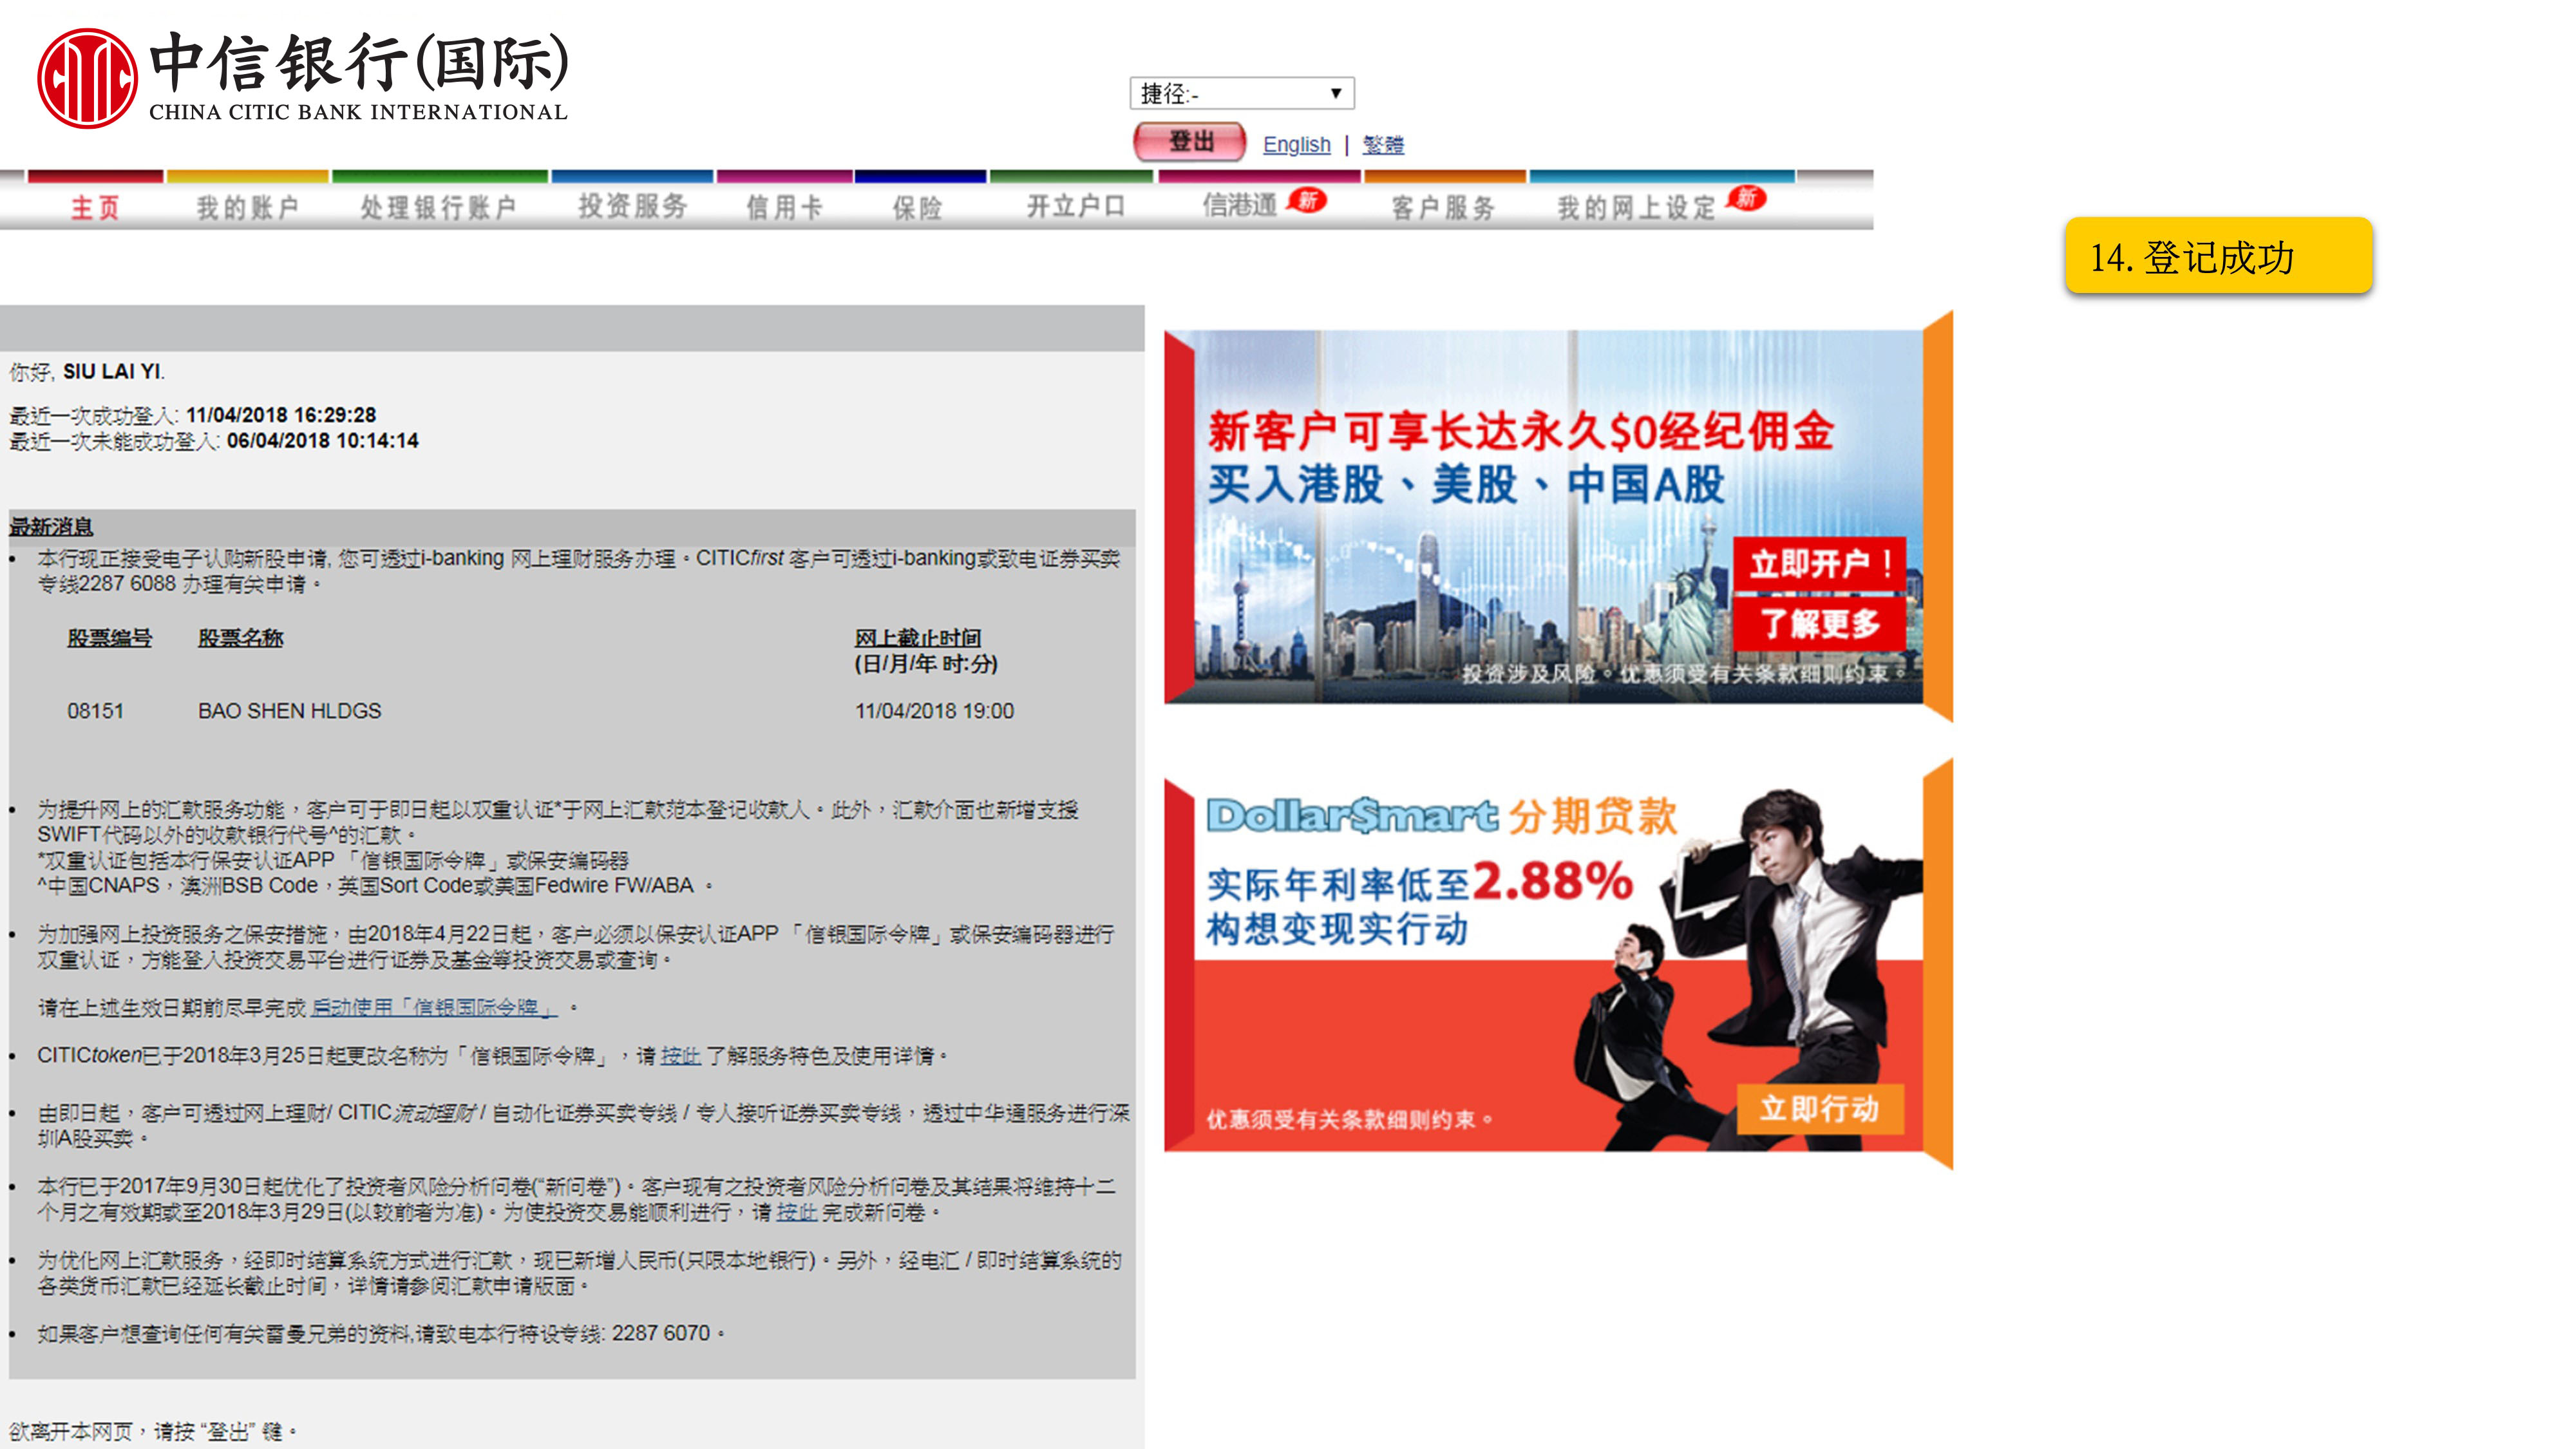2576x1449 pixels.
Task: Click failed login time 06/04/2018 10:14:14
Action: coord(322,441)
